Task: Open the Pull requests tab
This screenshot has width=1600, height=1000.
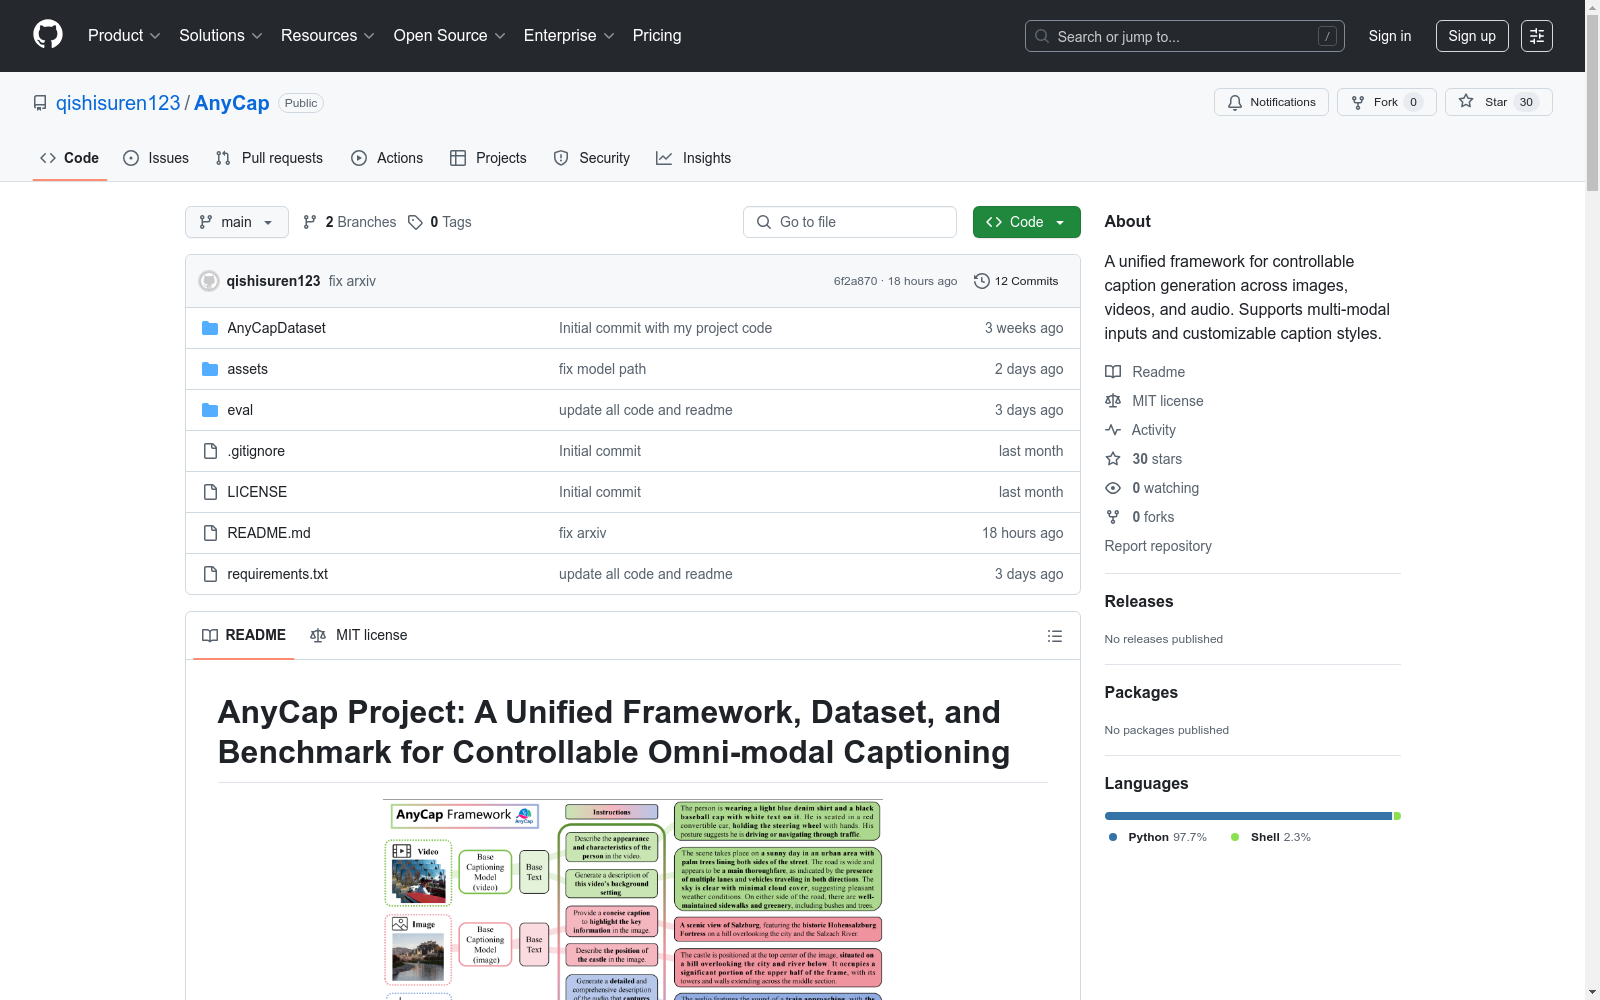Action: point(269,158)
